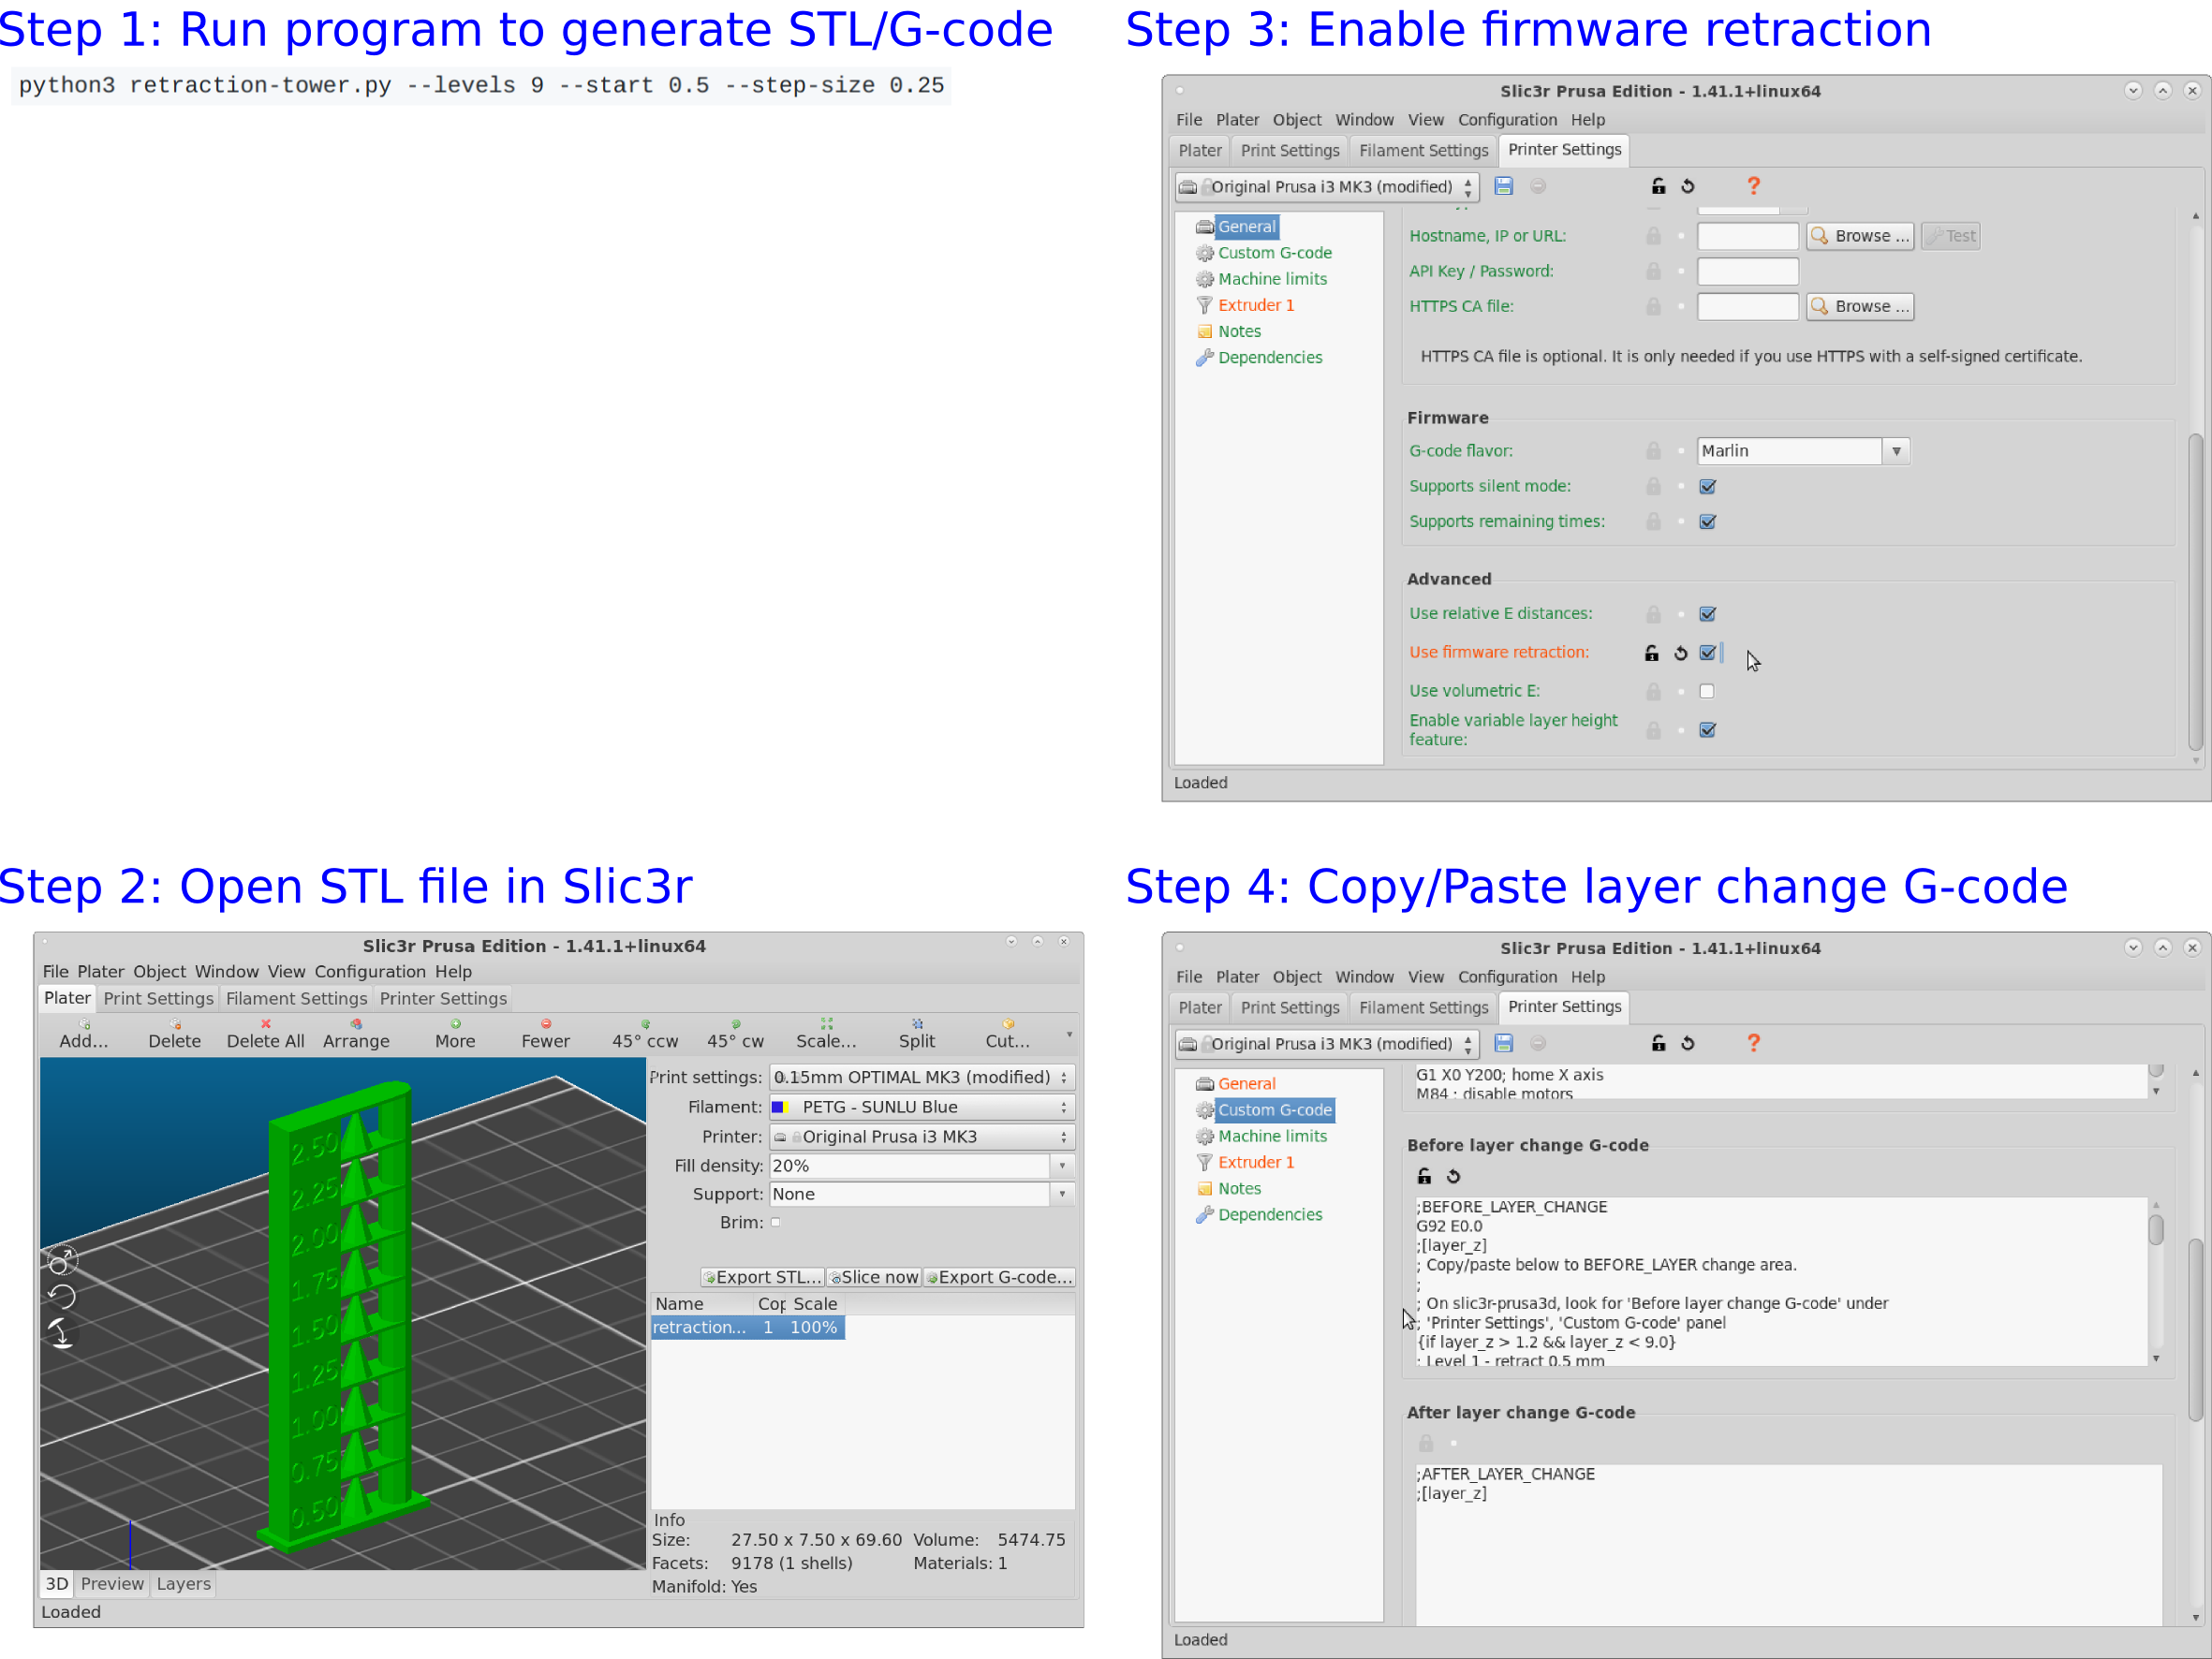The height and width of the screenshot is (1659, 2212).
Task: Click red help question mark, Step 4 window
Action: [x=1753, y=1043]
